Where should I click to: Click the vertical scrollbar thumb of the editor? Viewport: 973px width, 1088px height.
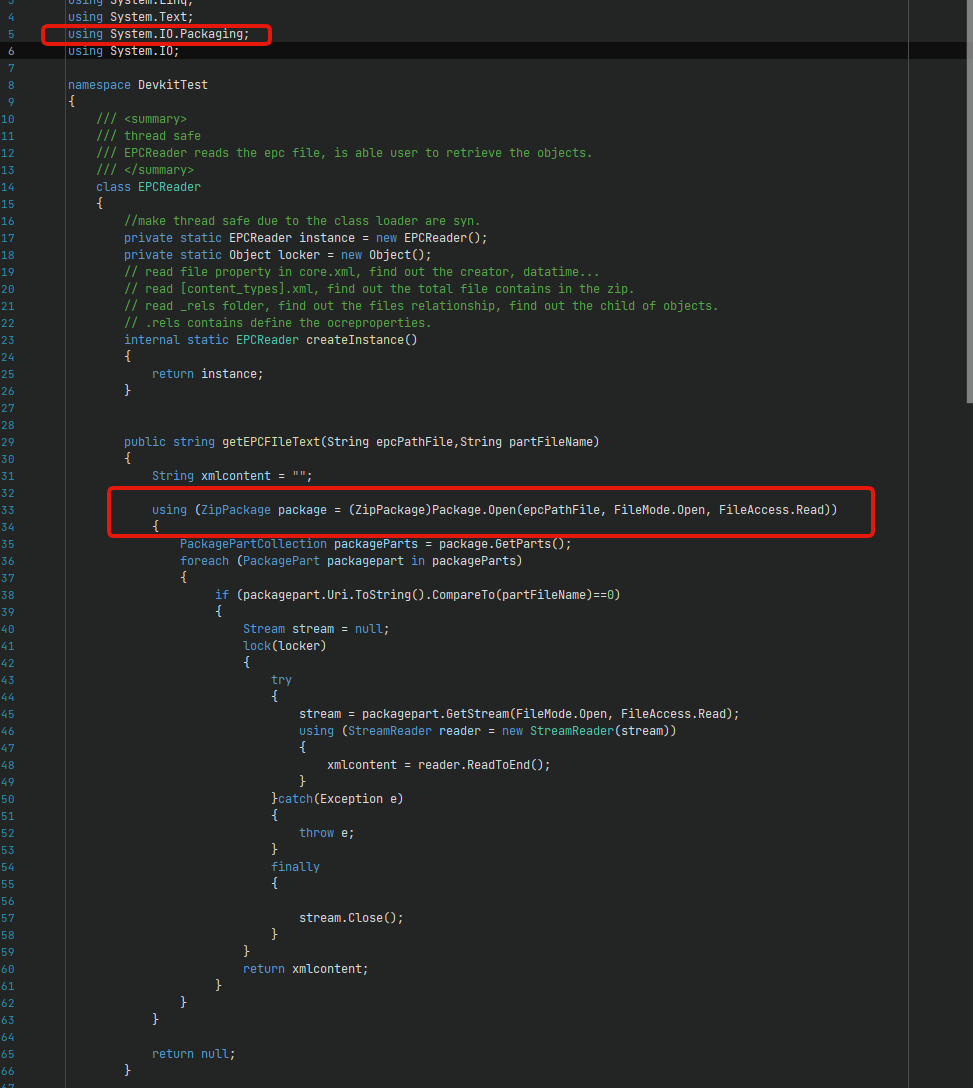click(970, 201)
